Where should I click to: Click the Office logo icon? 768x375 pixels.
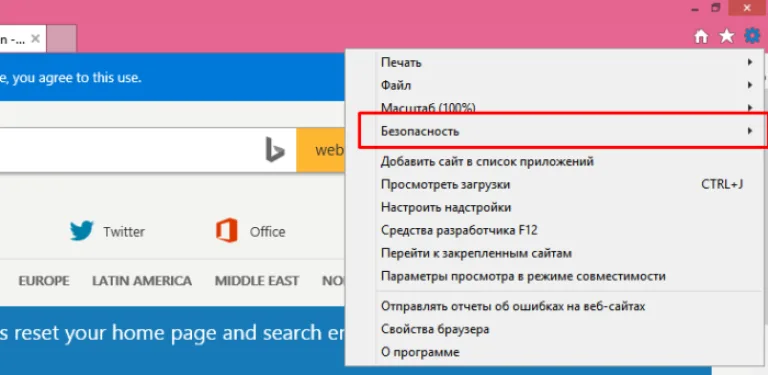pos(227,231)
